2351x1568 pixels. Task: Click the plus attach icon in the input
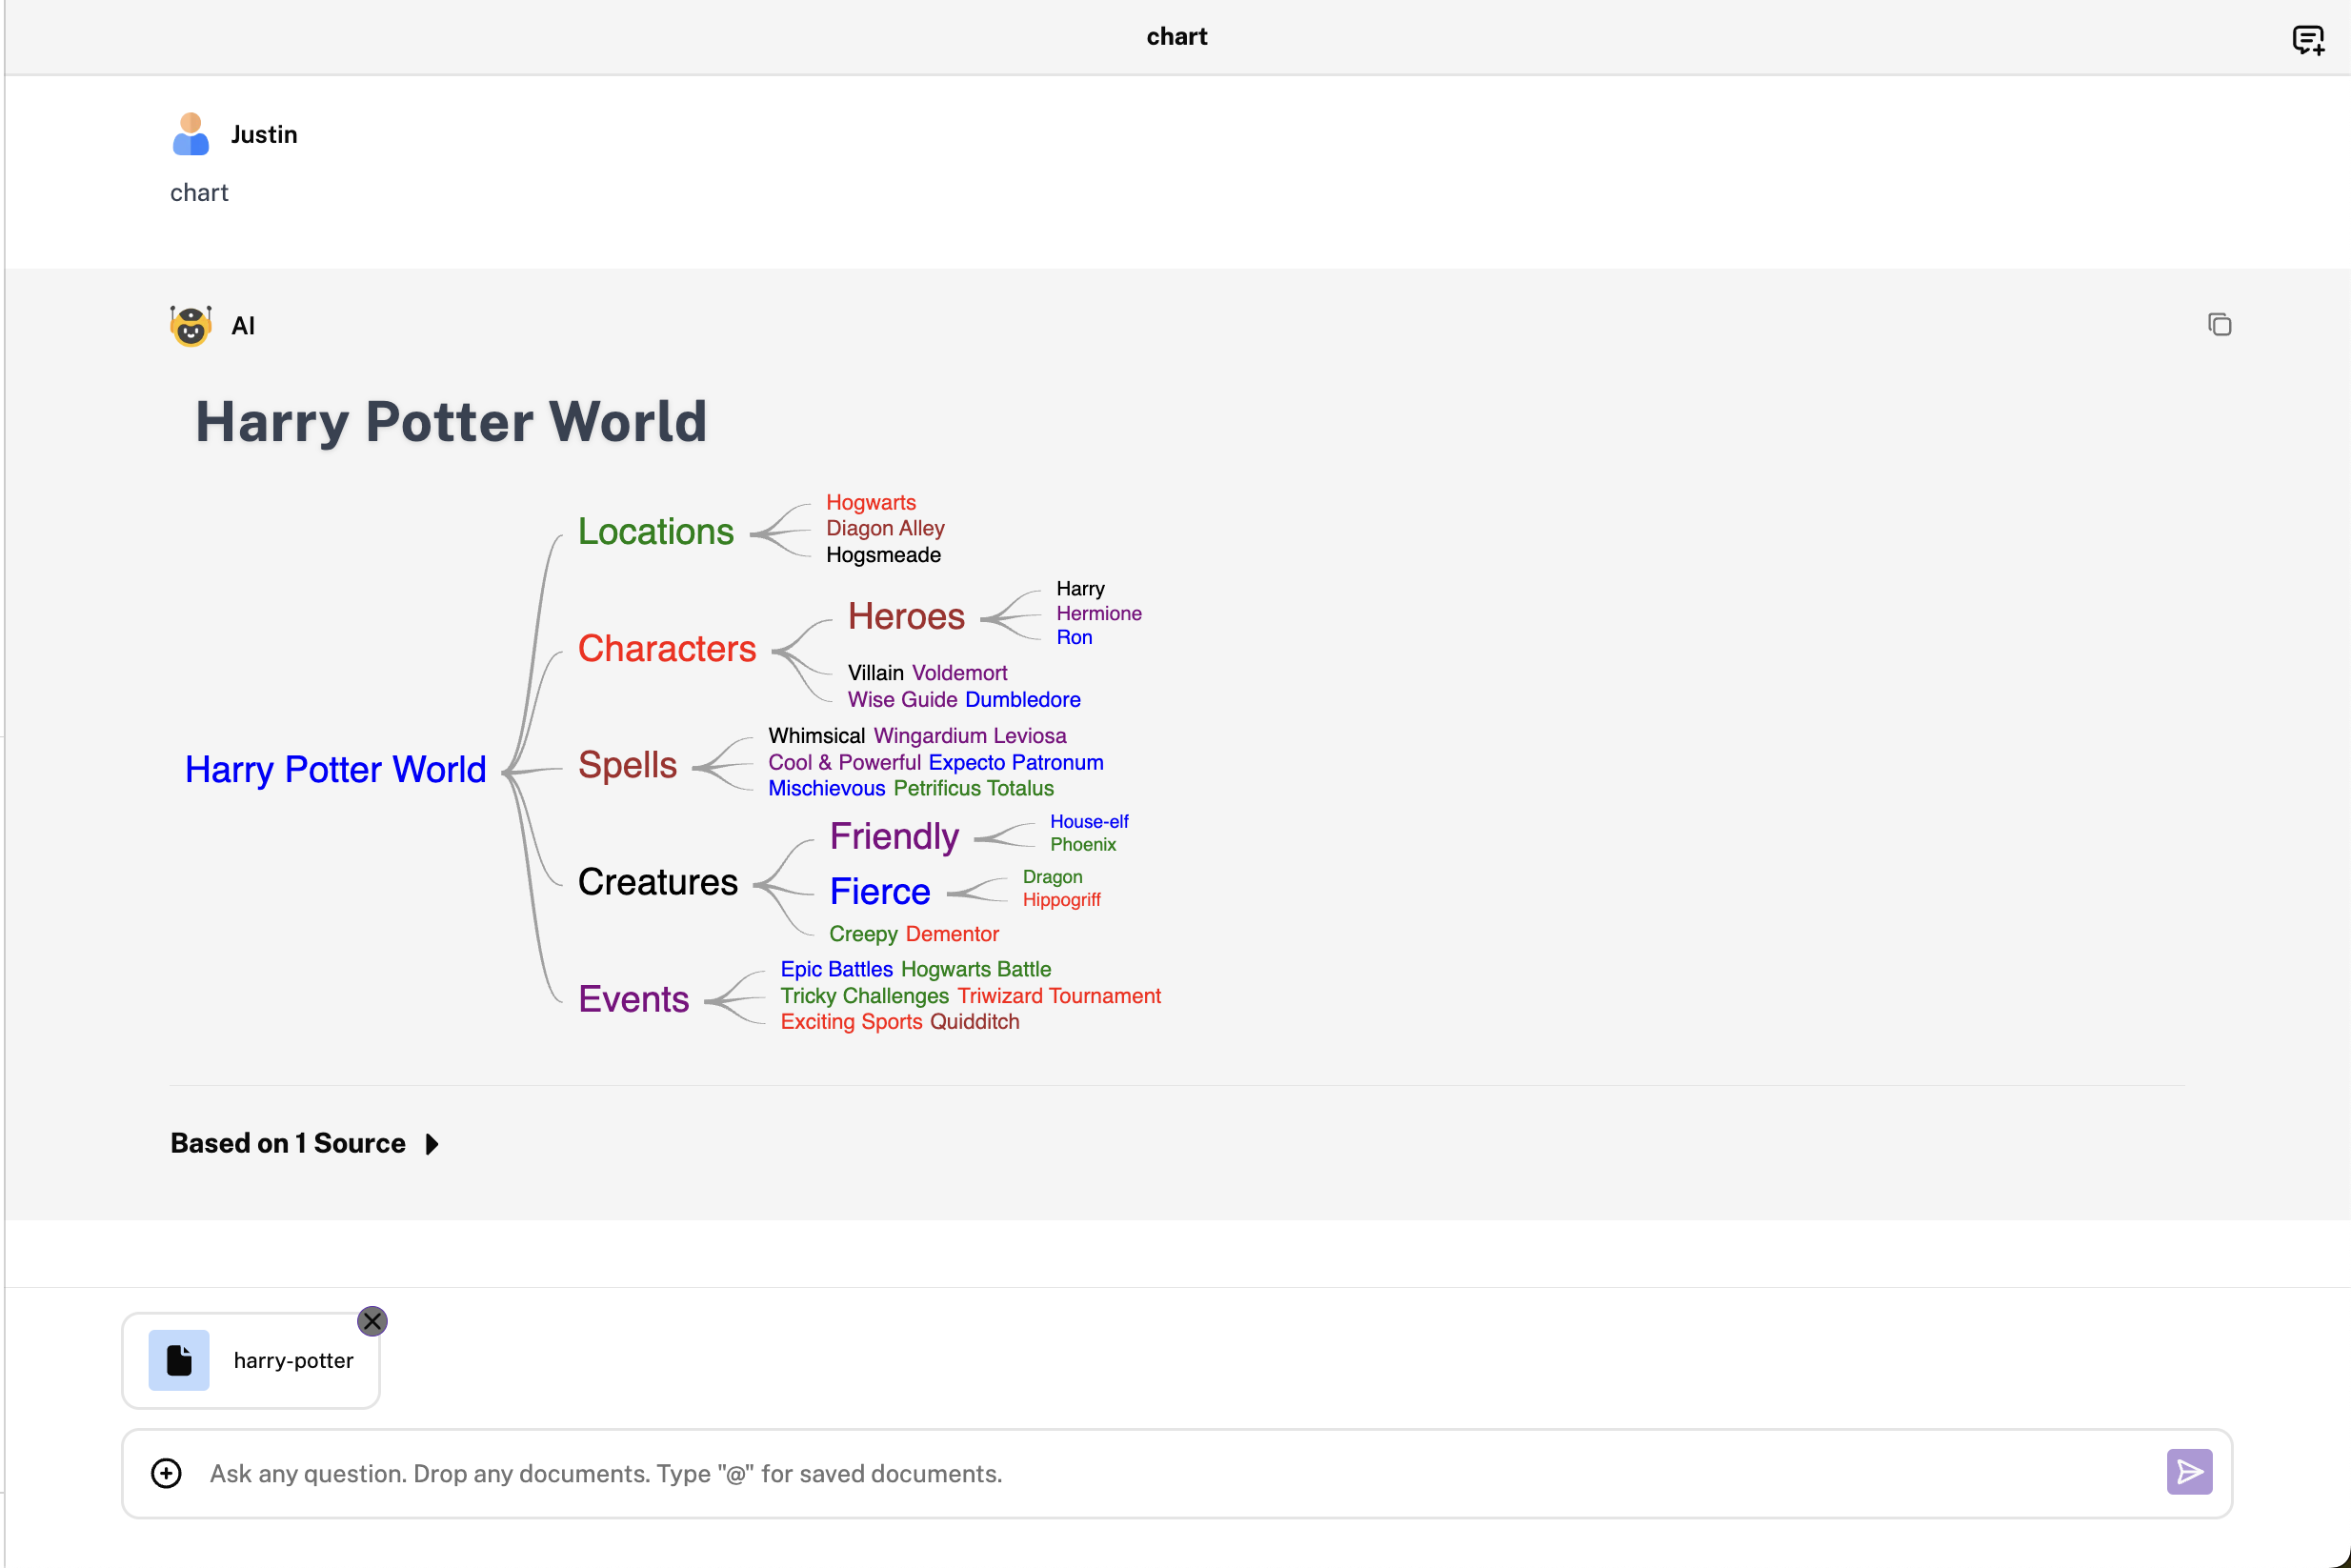coord(166,1473)
